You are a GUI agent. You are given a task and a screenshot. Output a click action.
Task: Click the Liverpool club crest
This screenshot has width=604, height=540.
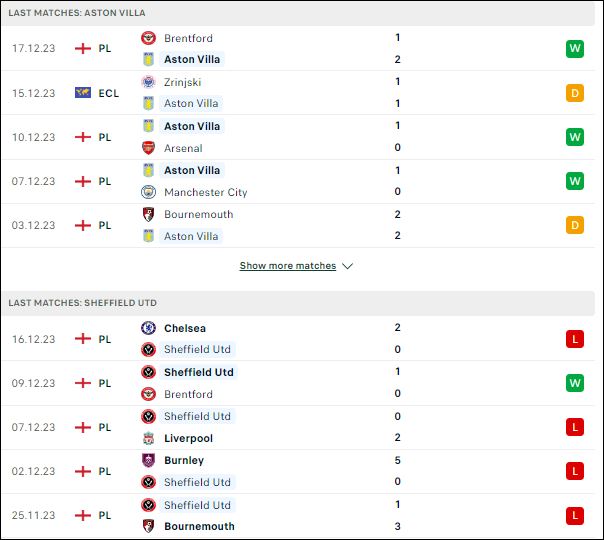click(148, 438)
